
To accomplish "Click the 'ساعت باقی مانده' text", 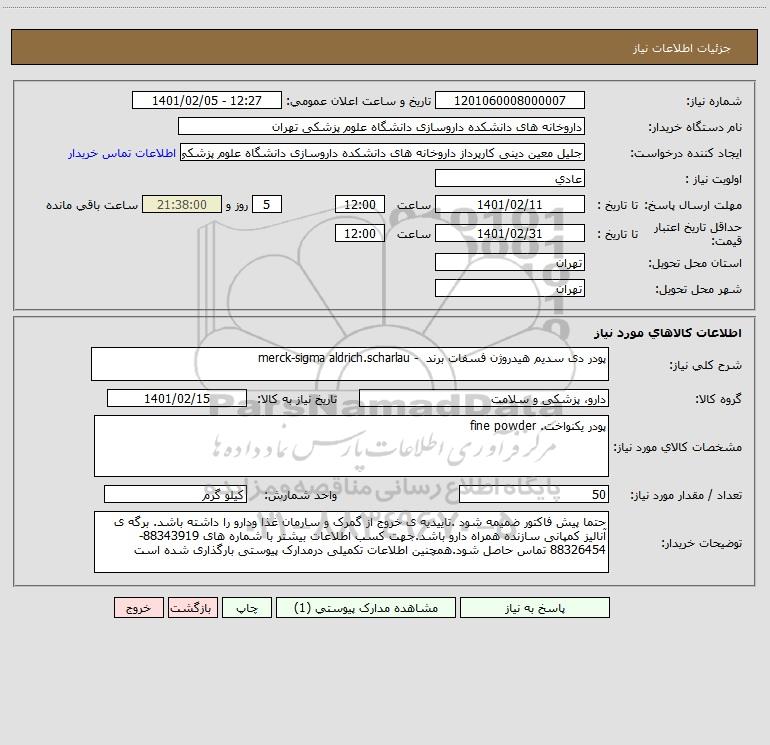I will pyautogui.click(x=92, y=205).
